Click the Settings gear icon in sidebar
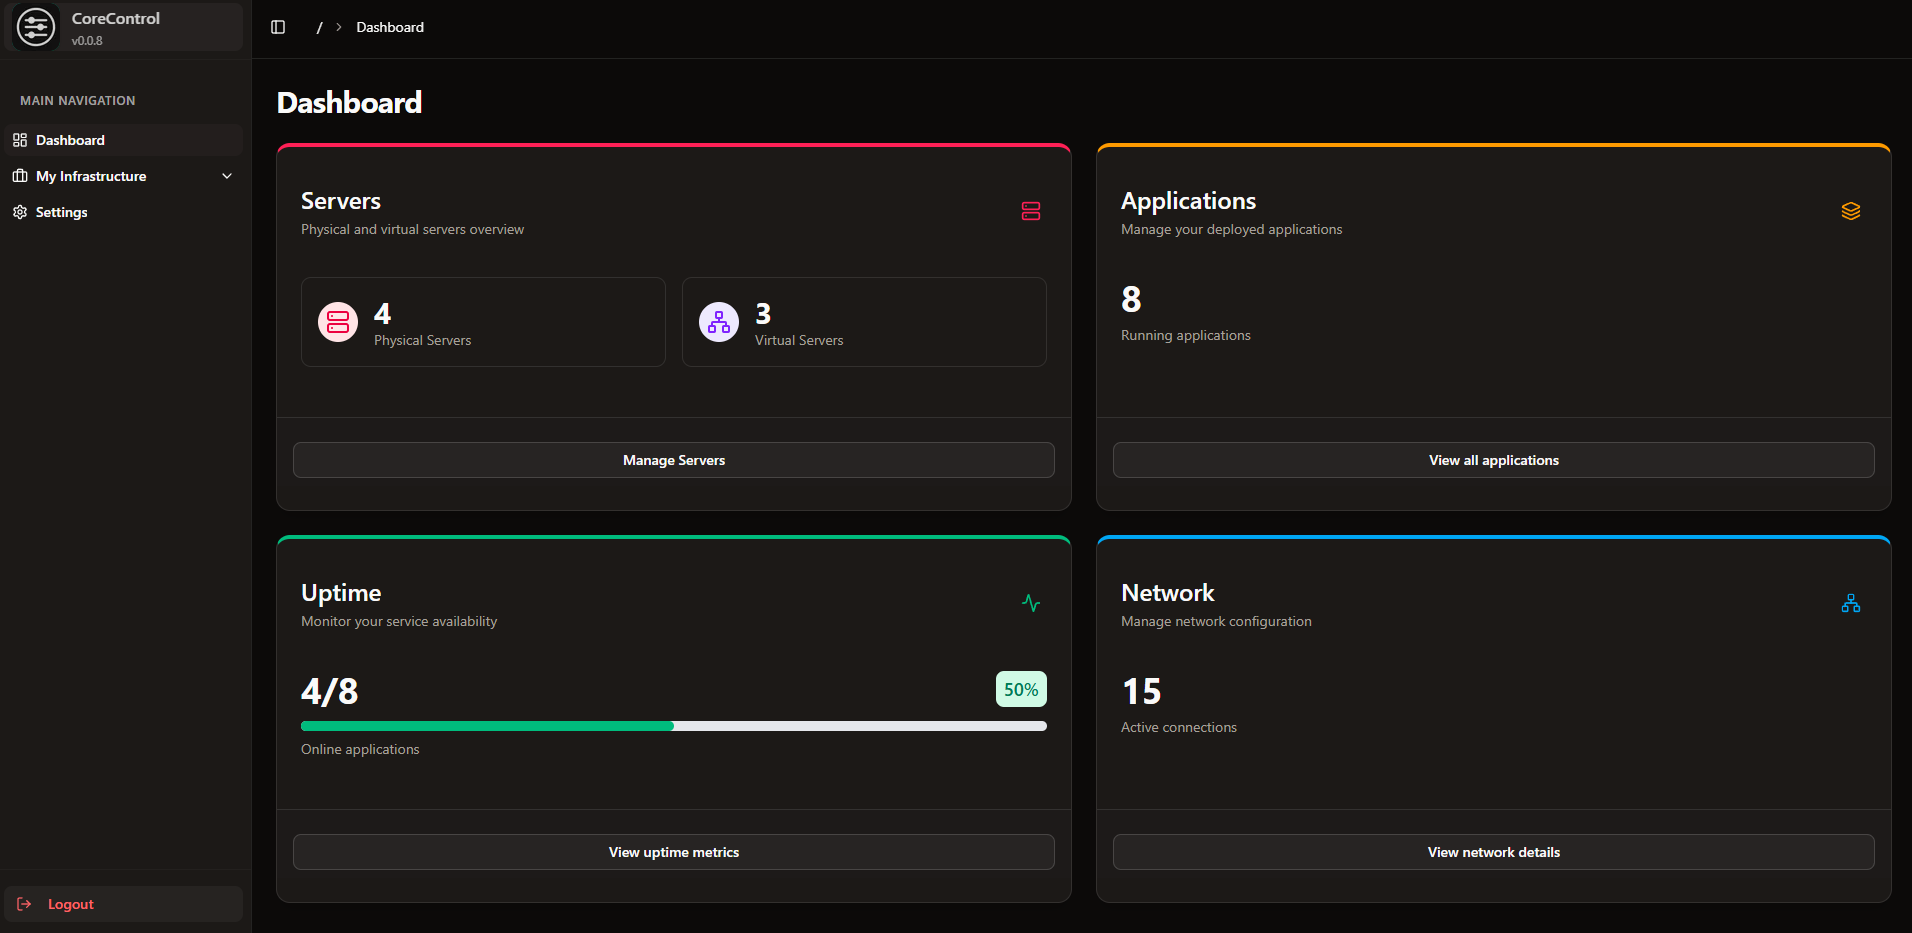 [x=20, y=212]
